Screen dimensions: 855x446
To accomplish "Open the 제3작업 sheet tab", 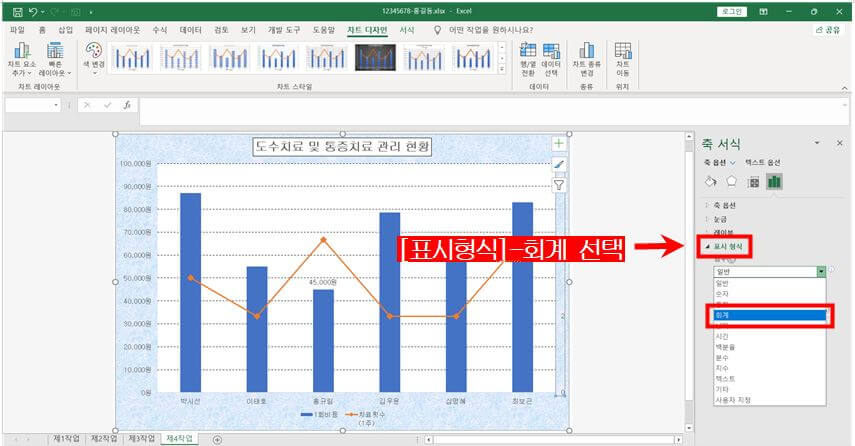I will coord(141,439).
